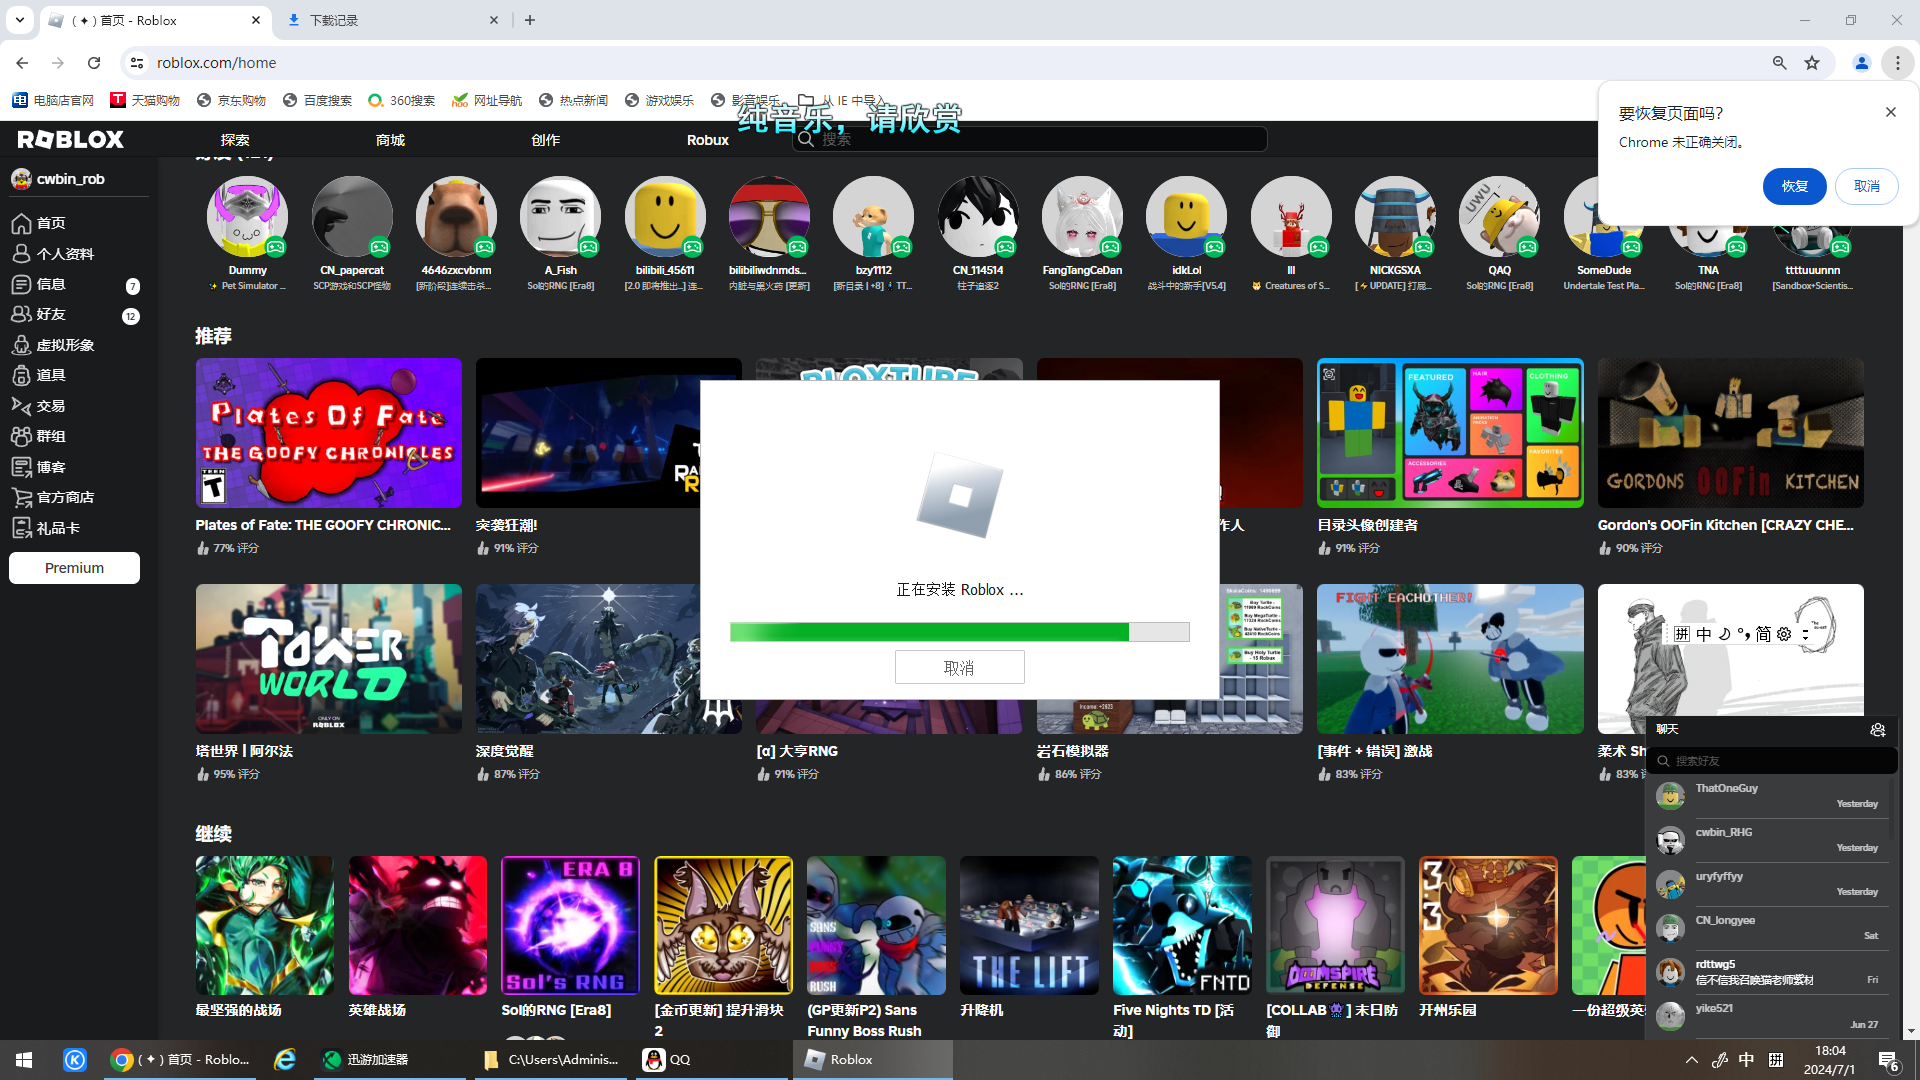Open the 塔世界 Tower World thumbnail
This screenshot has width=1920, height=1080.
point(328,659)
